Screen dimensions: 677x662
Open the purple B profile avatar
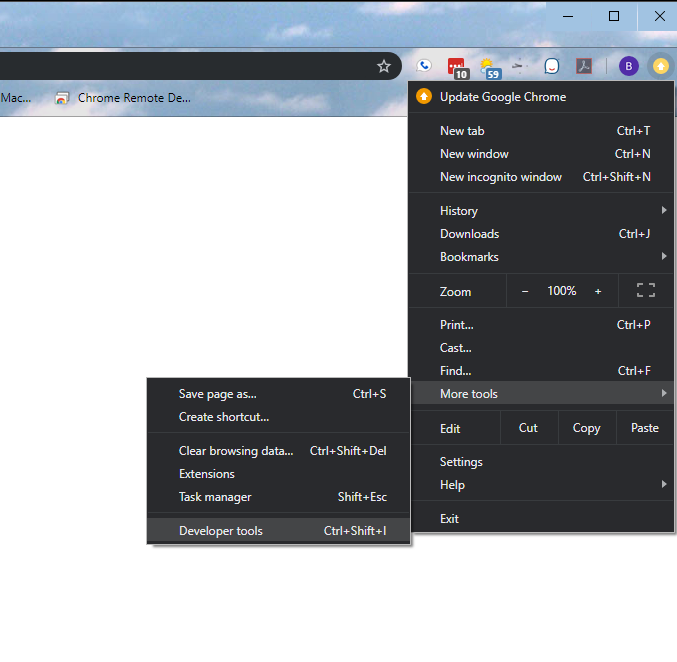[628, 66]
